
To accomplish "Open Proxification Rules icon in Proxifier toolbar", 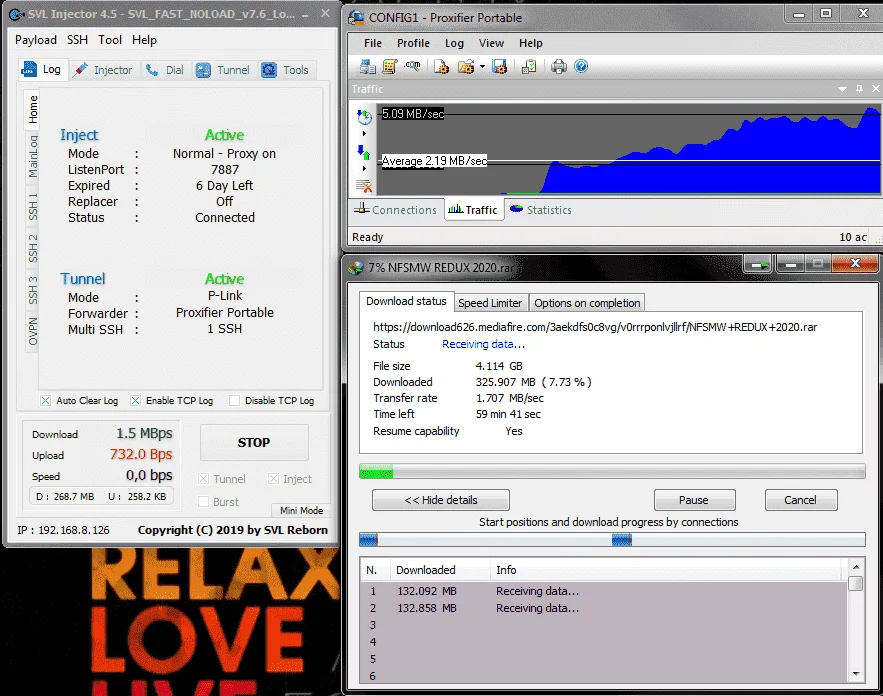I will tap(390, 66).
